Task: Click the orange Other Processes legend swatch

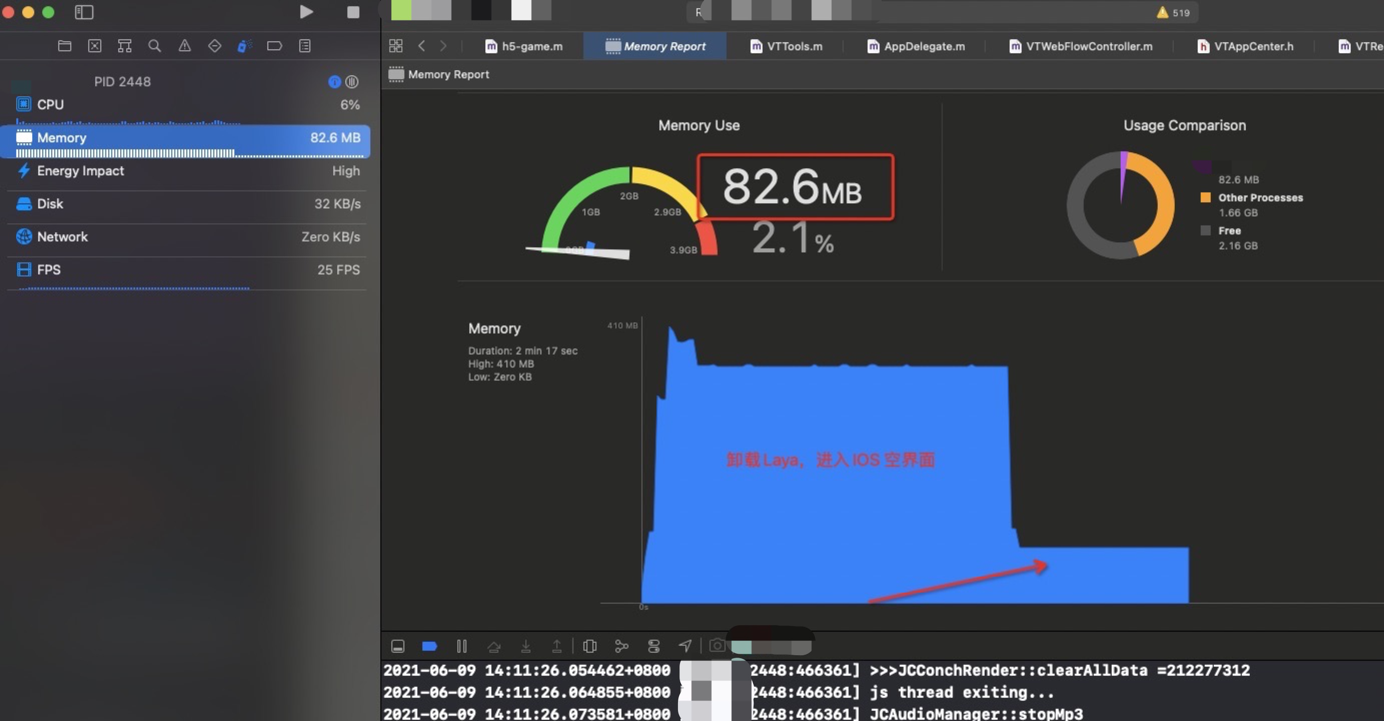Action: click(x=1206, y=198)
